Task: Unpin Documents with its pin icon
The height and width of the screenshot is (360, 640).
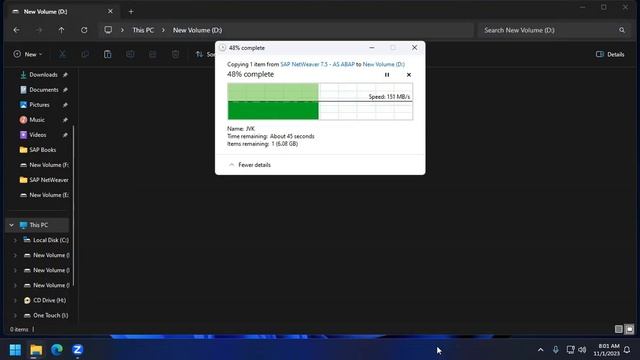Action: pos(65,90)
